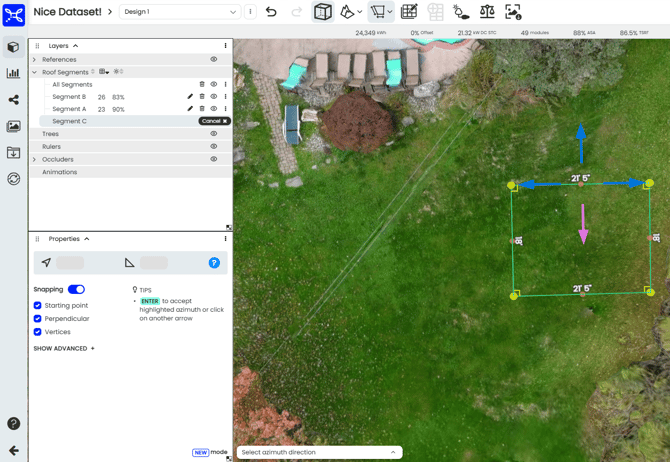The image size is (670, 462).
Task: Open the balance scale compare tool
Action: pos(487,12)
